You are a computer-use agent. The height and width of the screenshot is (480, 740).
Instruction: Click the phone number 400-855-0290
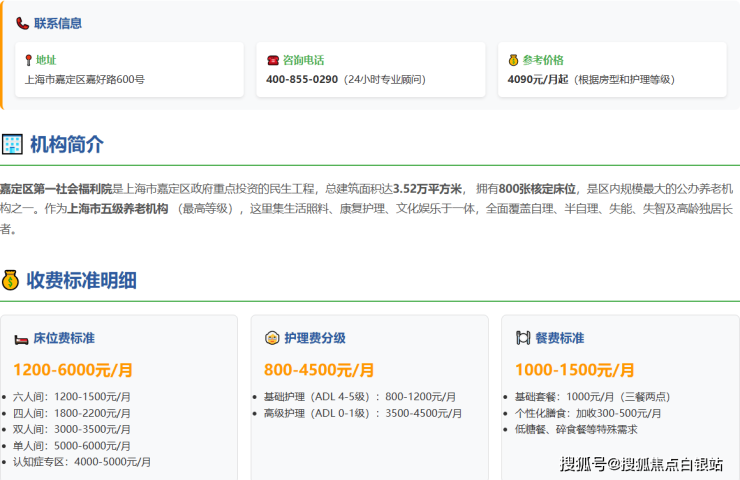[x=302, y=79]
